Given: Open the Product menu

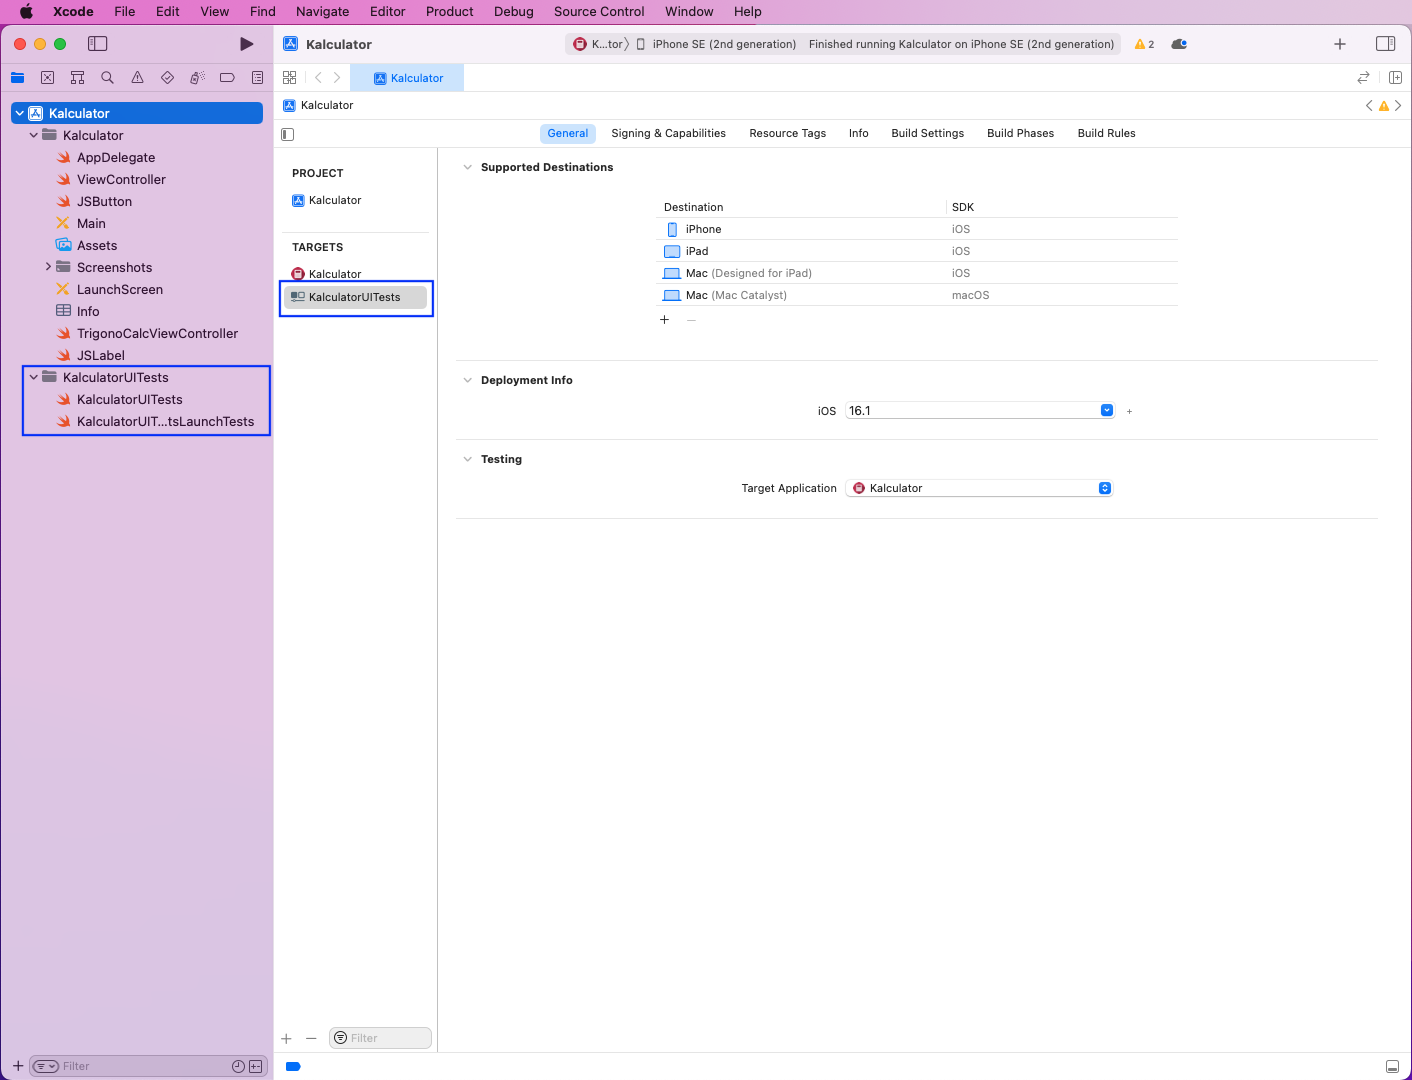Looking at the screenshot, I should click(x=449, y=12).
